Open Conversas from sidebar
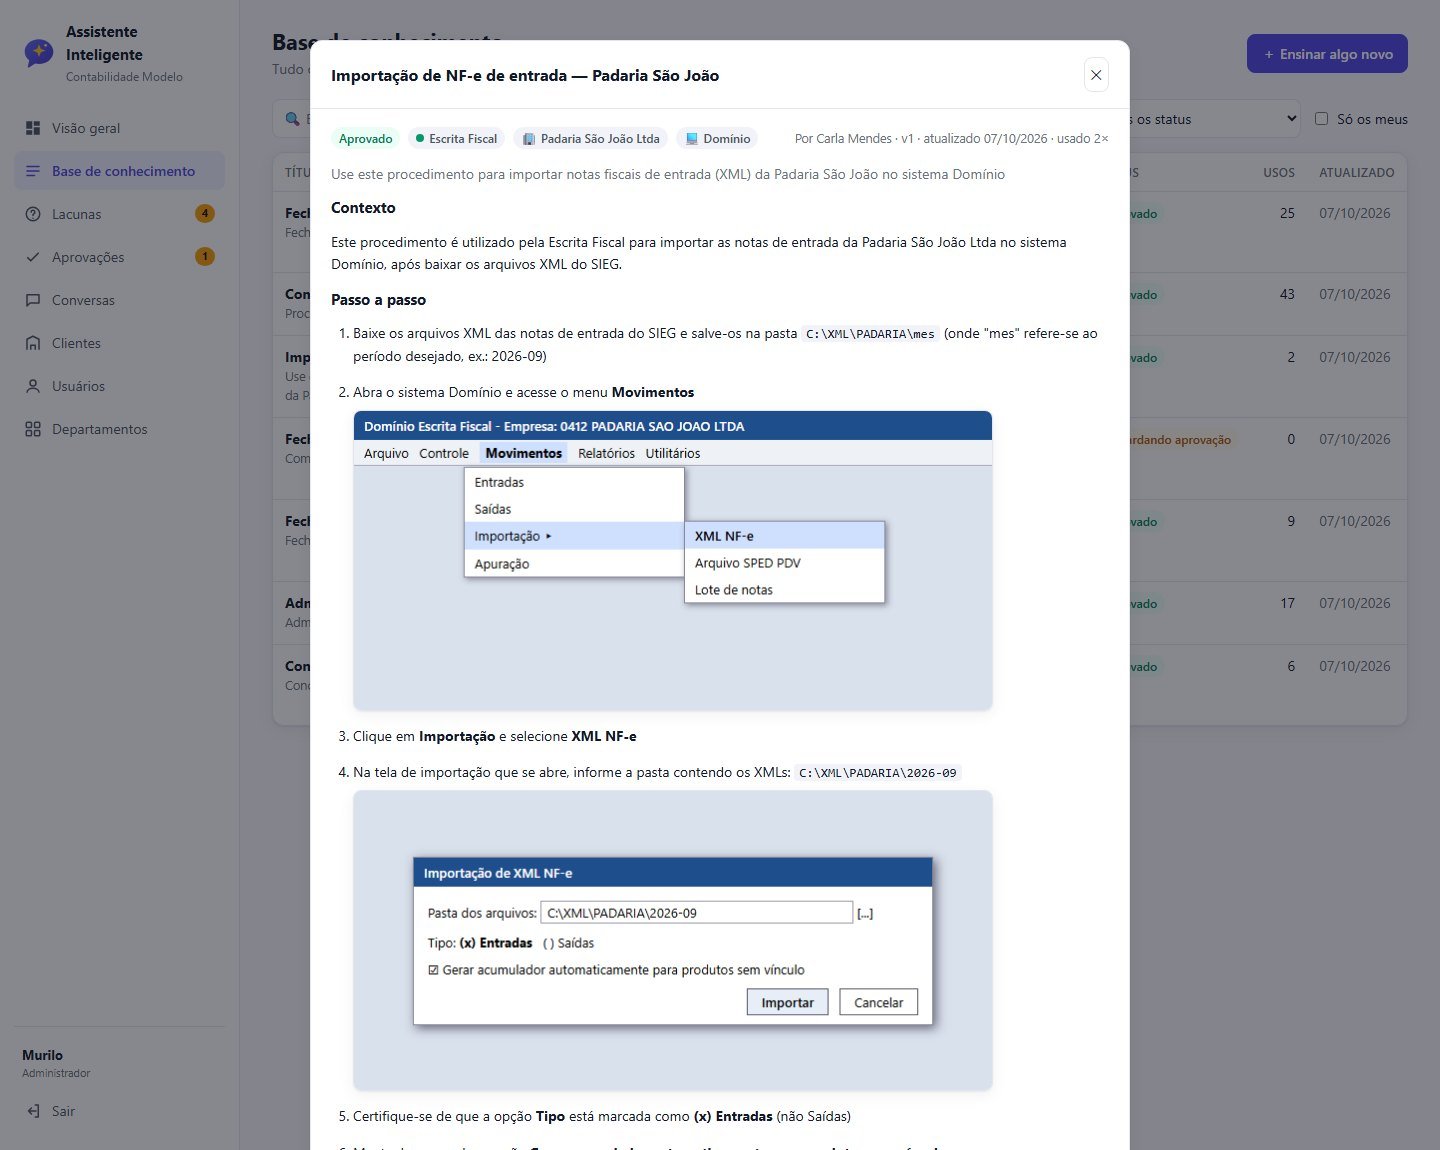The width and height of the screenshot is (1440, 1150). point(119,300)
